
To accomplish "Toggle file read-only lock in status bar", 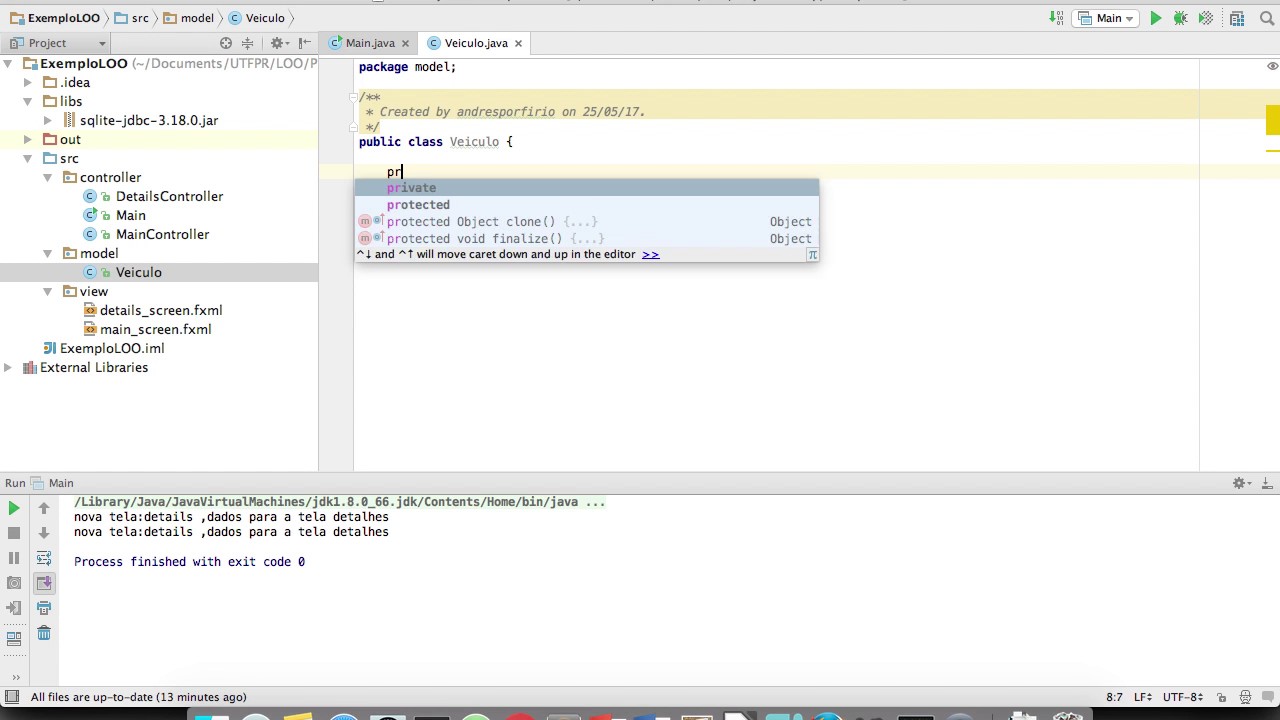I will coord(1222,697).
